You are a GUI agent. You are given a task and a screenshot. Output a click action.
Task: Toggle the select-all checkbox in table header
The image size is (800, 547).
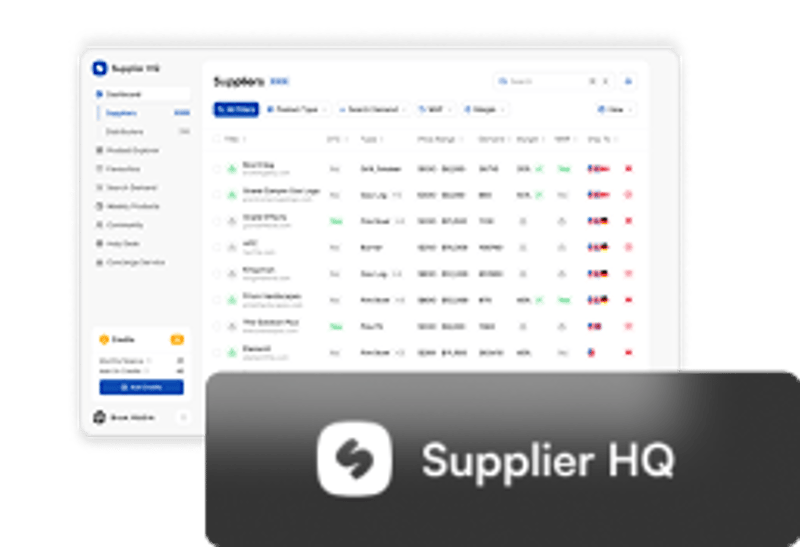point(217,139)
